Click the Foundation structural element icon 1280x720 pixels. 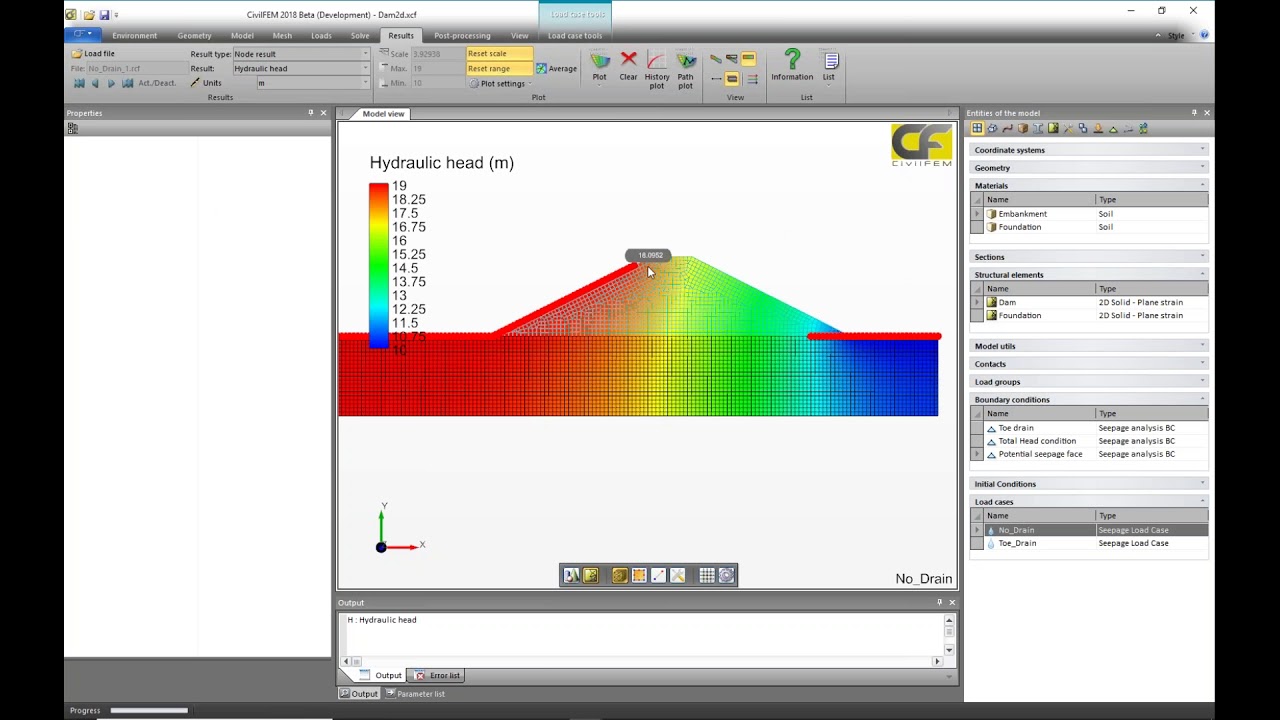coord(992,315)
